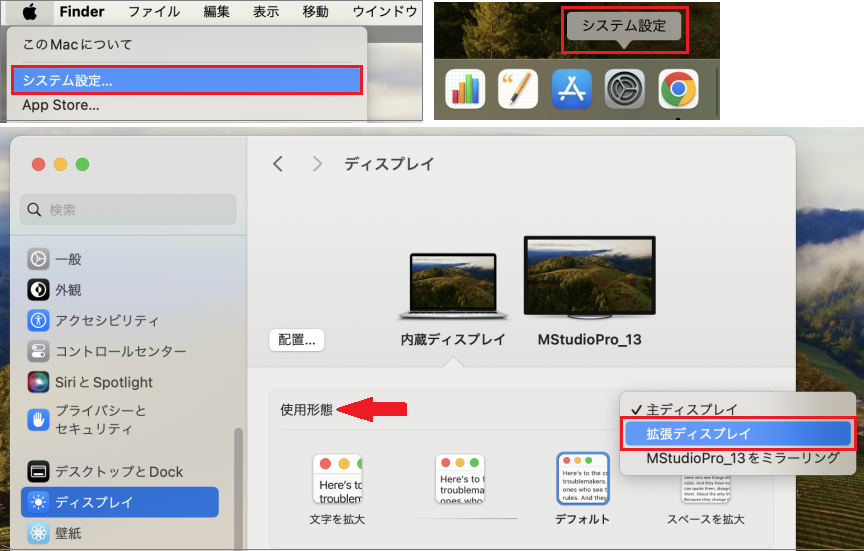The width and height of the screenshot is (864, 551).
Task: Click in the 検索 search field
Action: pyautogui.click(x=128, y=209)
